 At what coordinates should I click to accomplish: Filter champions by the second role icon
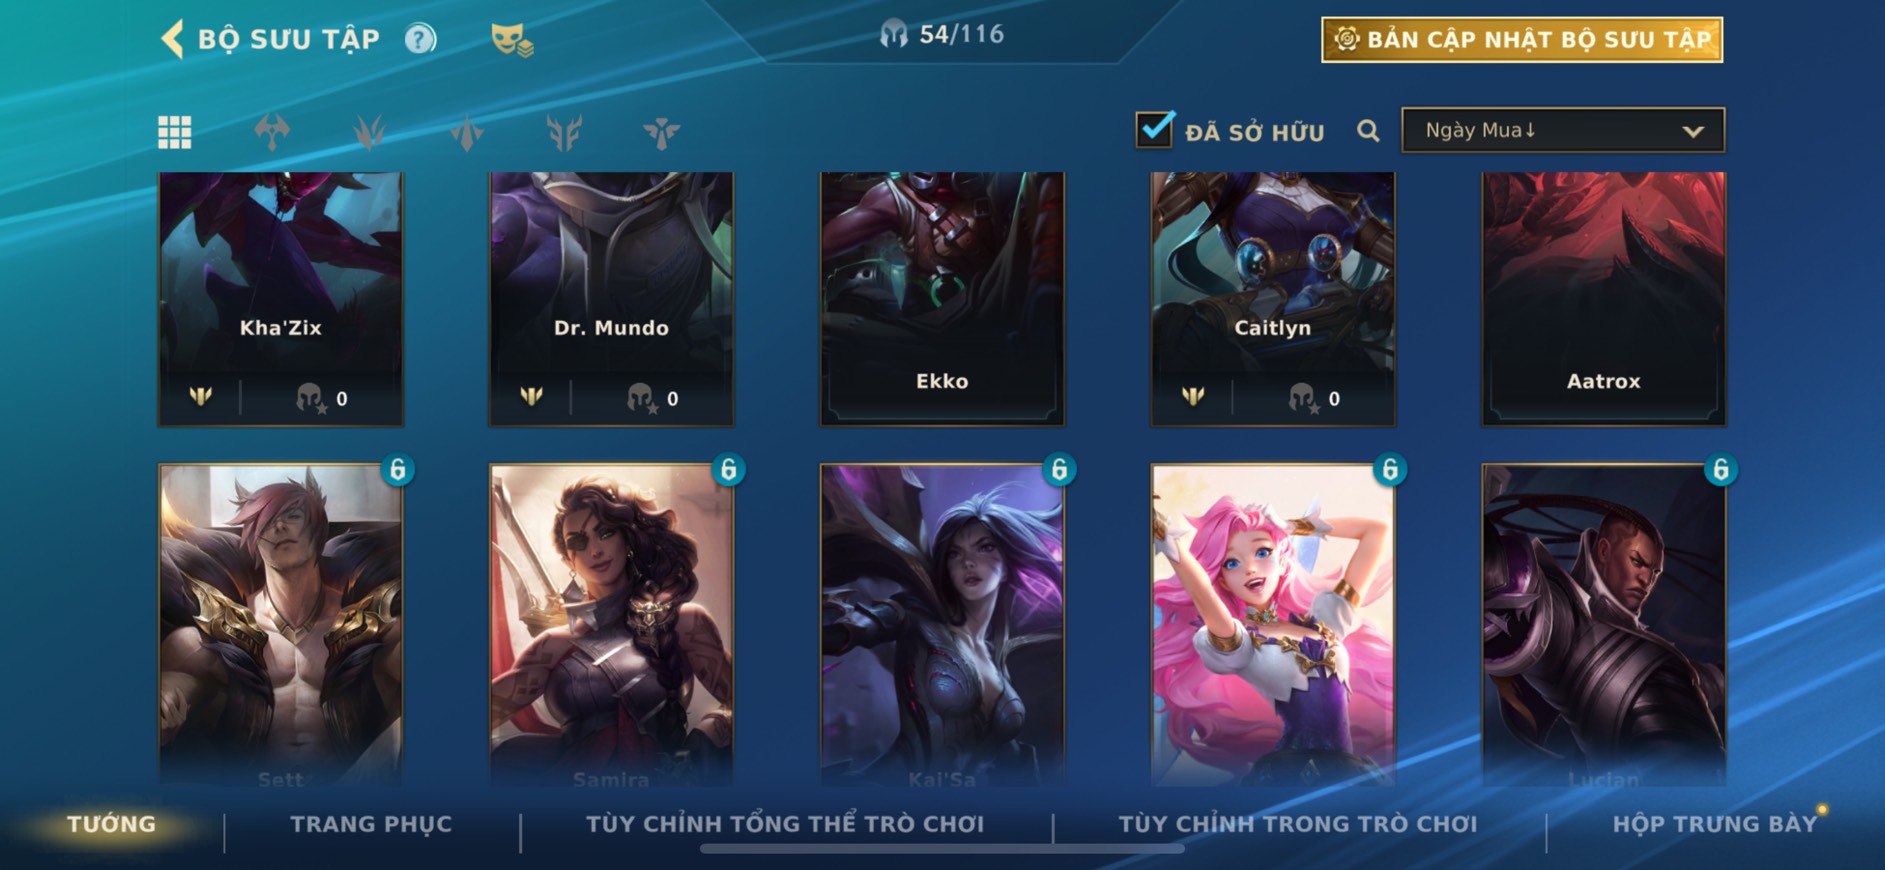[272, 132]
